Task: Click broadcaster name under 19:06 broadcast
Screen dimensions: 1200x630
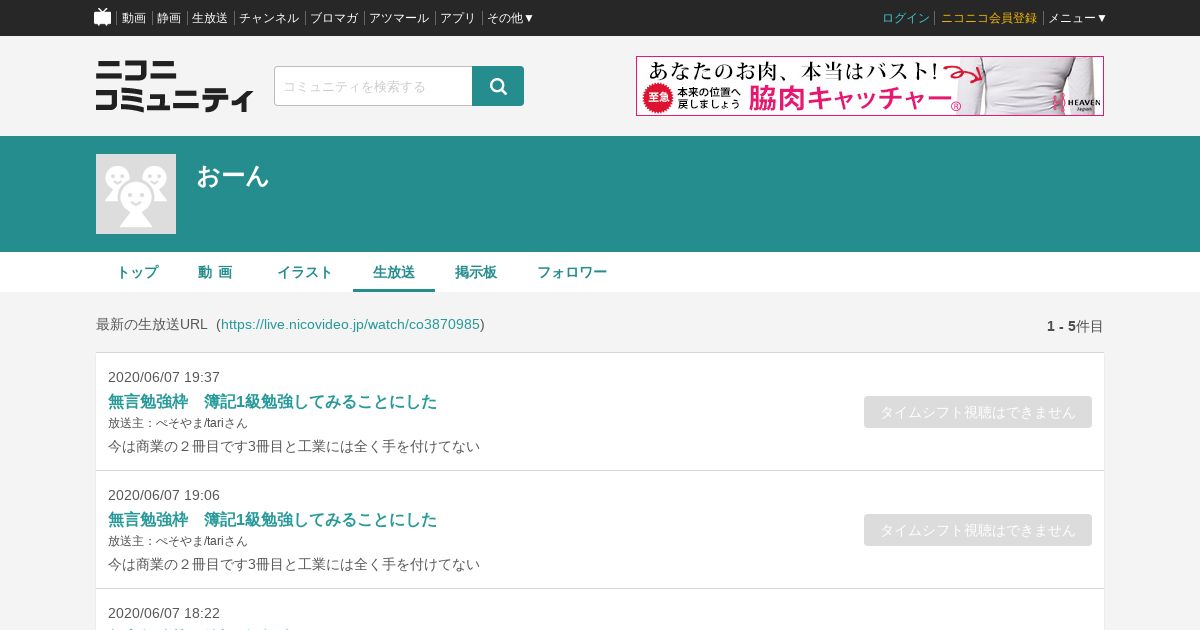Action: 178,541
